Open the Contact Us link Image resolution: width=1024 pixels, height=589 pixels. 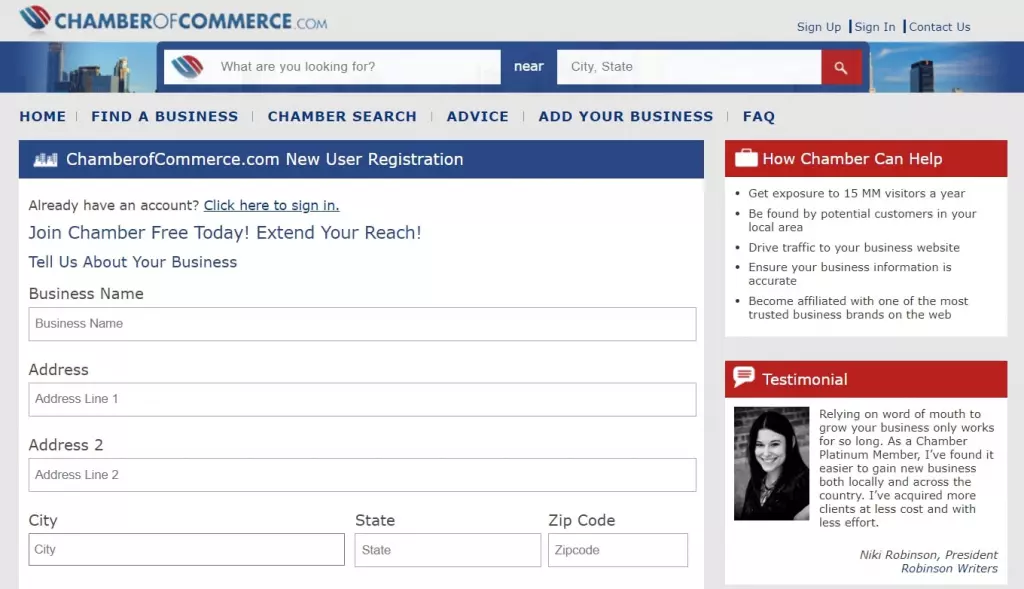pyautogui.click(x=939, y=27)
